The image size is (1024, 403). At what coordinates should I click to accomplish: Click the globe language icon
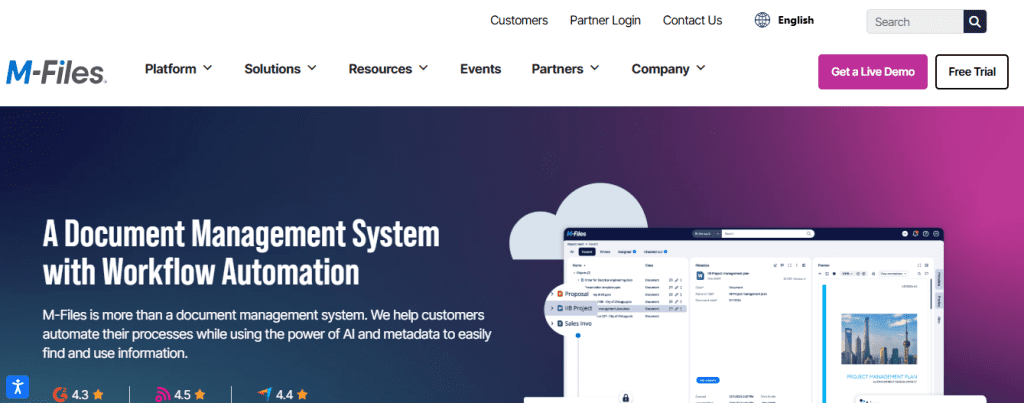coord(763,20)
